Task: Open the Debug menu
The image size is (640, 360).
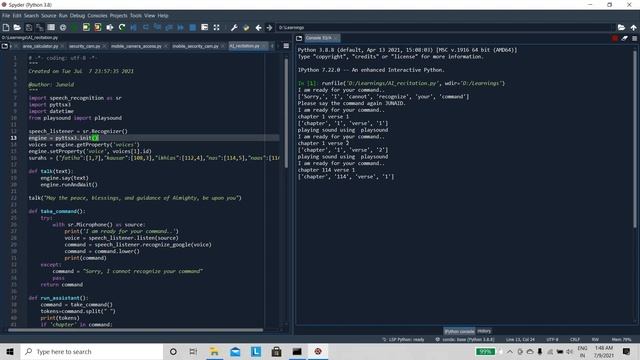Action: [x=77, y=16]
